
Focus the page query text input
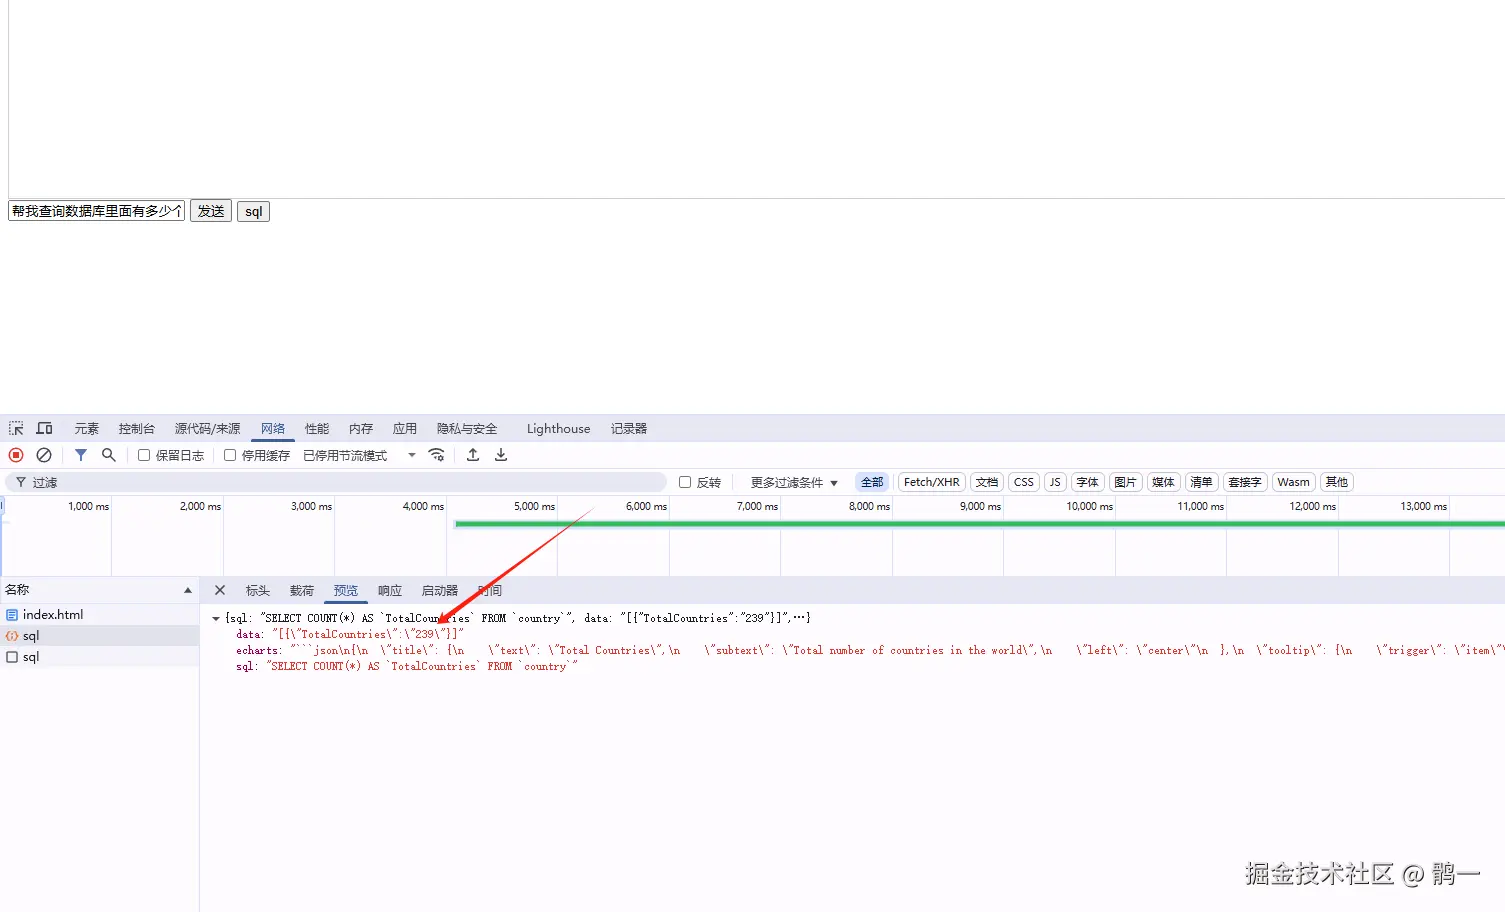[x=97, y=211]
